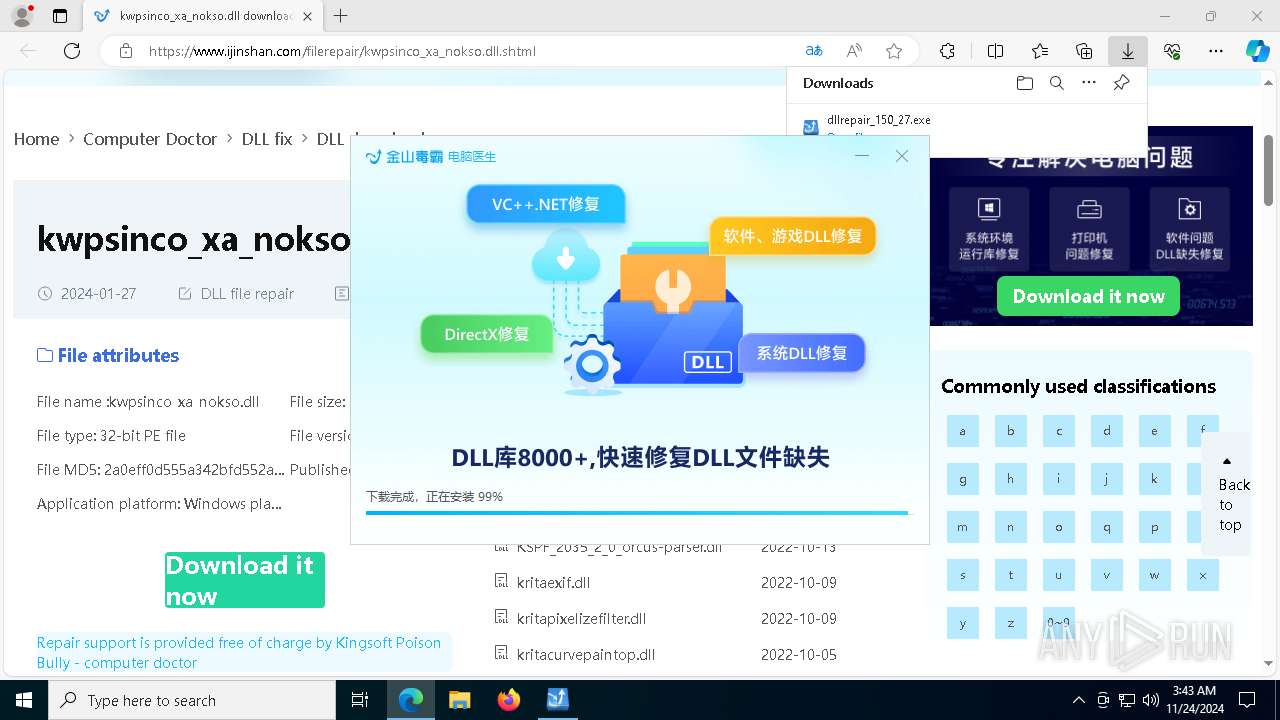Image resolution: width=1280 pixels, height=720 pixels.
Task: Open the profile avatar icon
Action: 22,16
